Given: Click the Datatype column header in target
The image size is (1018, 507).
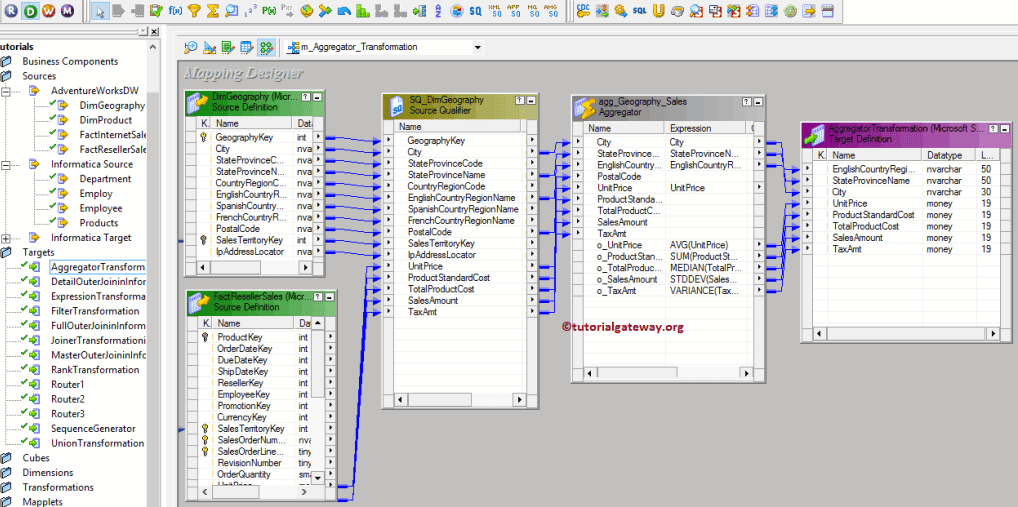Looking at the screenshot, I should (x=950, y=155).
